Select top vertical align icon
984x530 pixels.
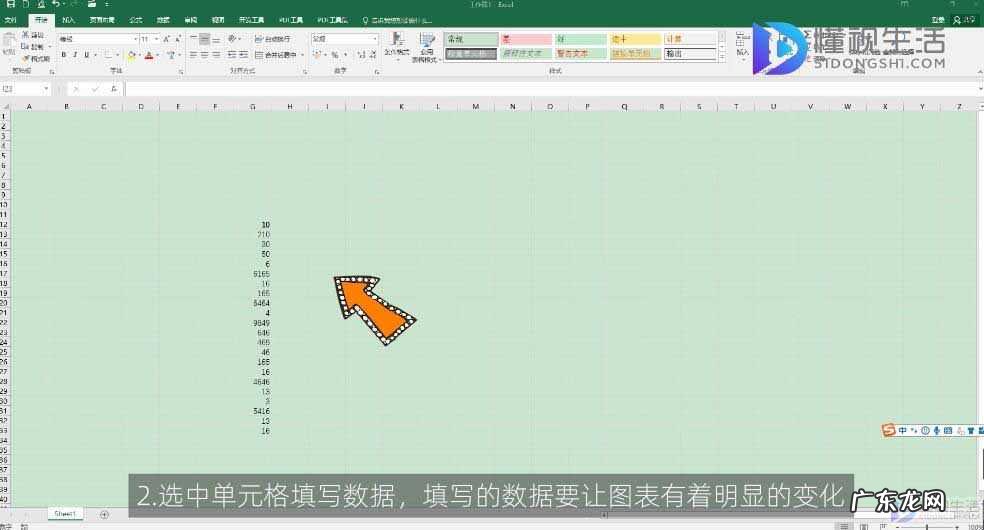194,39
